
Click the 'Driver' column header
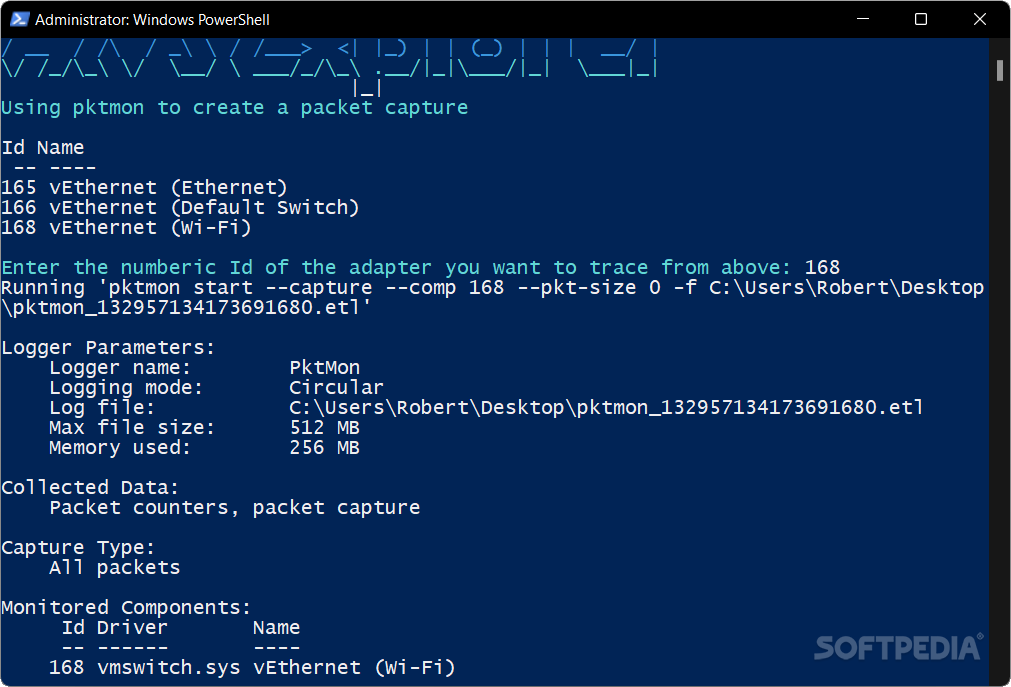(132, 628)
